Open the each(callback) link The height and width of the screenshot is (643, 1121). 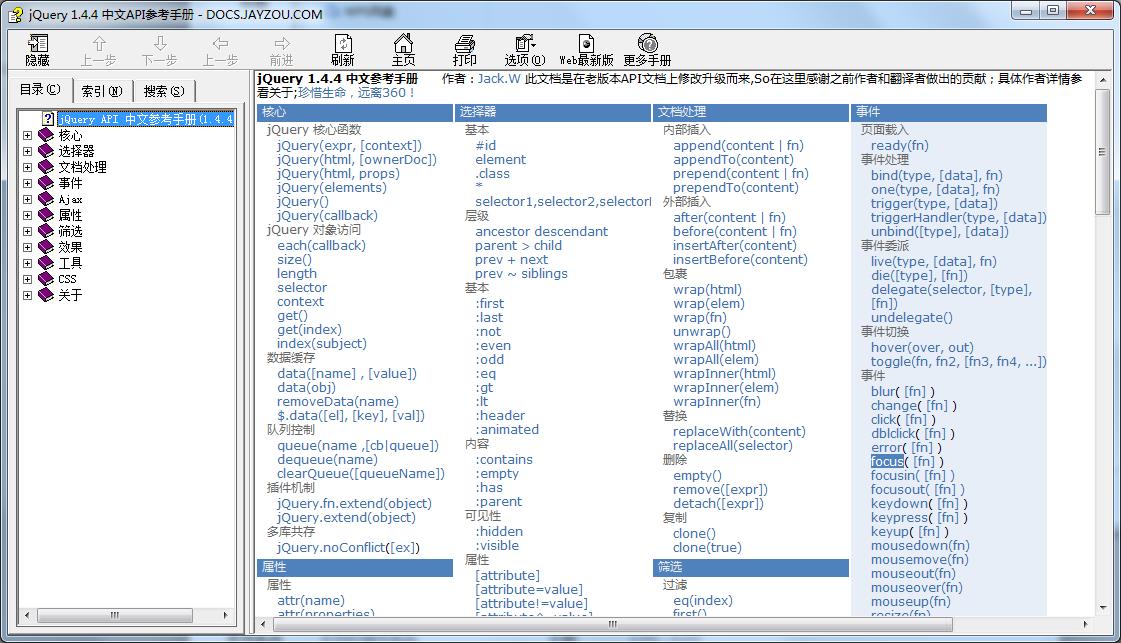tap(321, 246)
